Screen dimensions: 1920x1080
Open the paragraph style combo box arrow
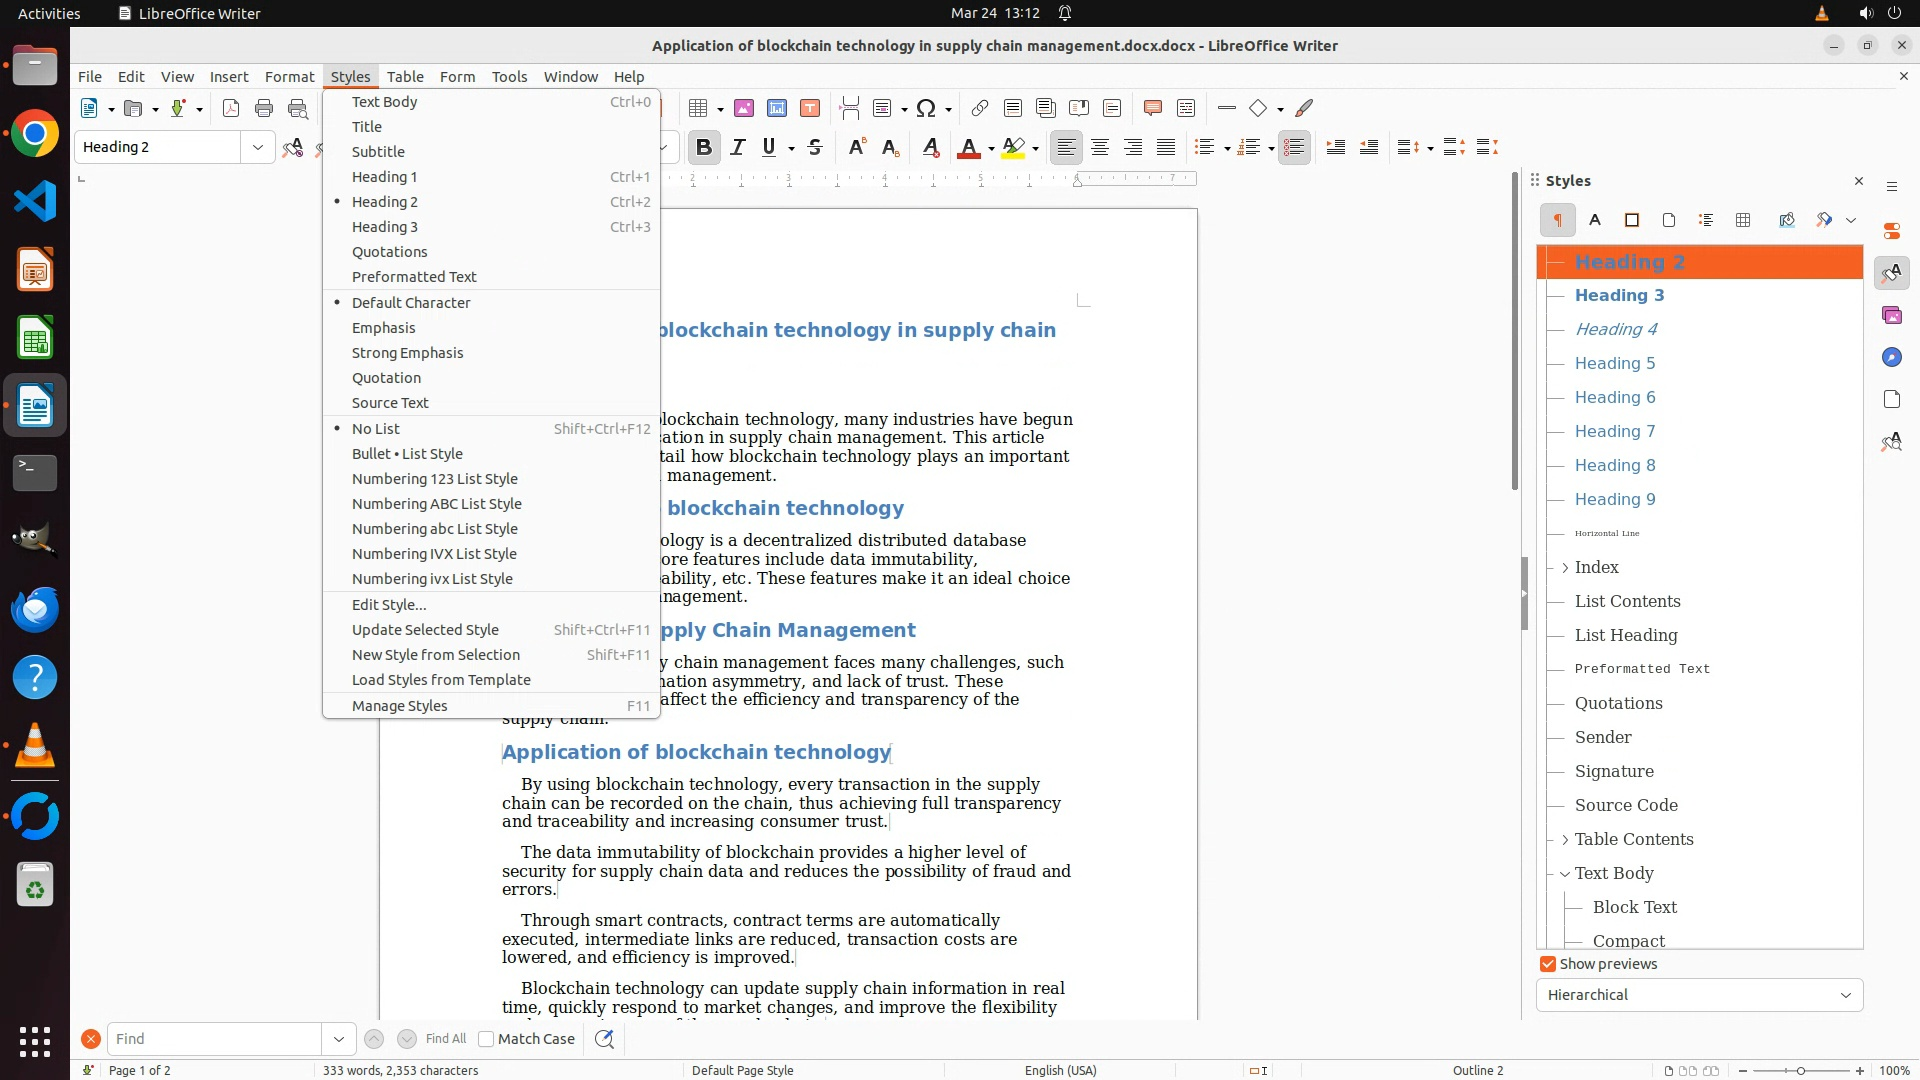pos(258,147)
